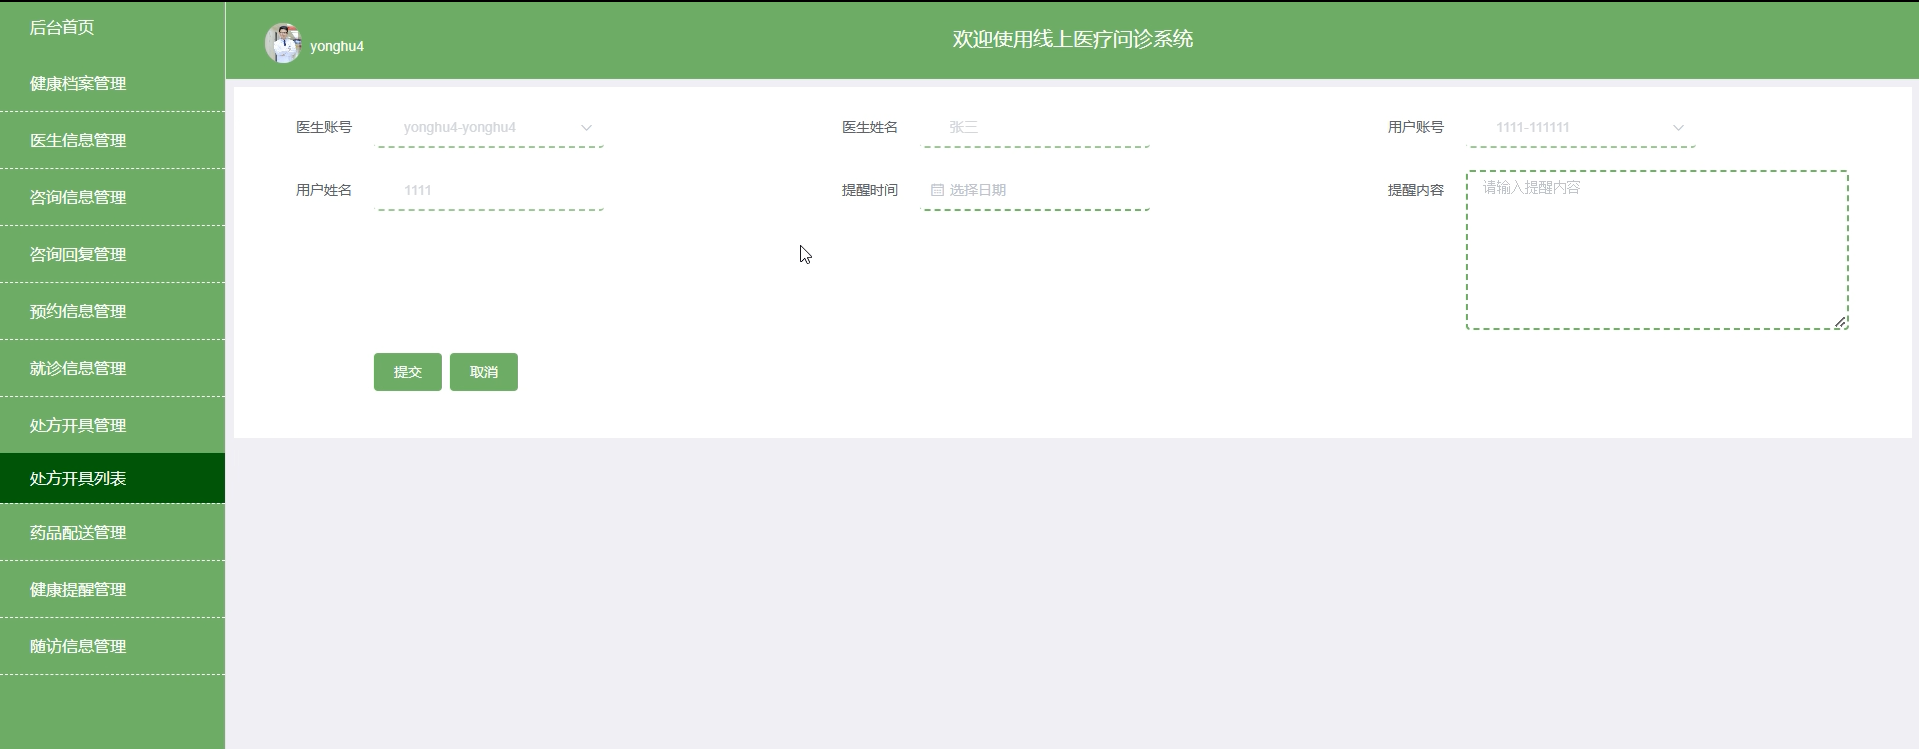Click the user avatar picture

click(x=283, y=44)
